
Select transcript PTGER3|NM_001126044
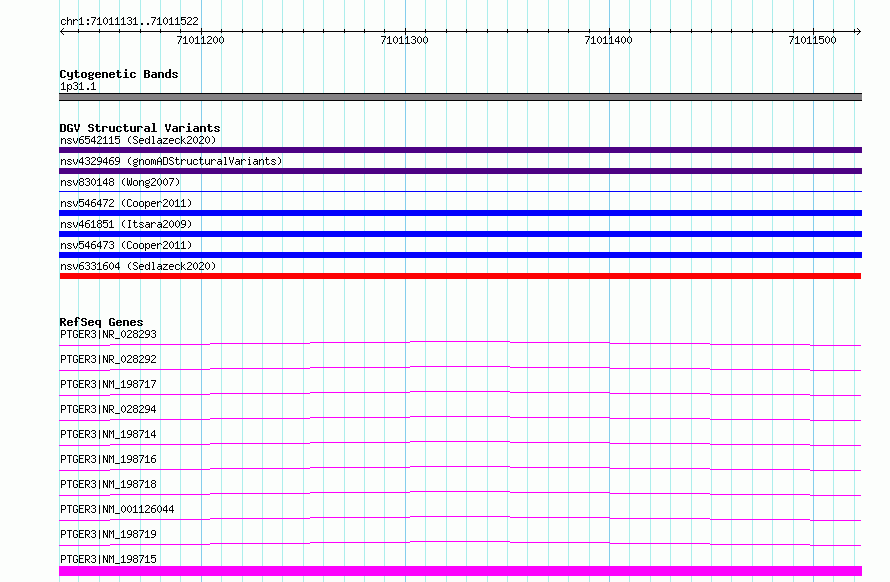(117, 509)
